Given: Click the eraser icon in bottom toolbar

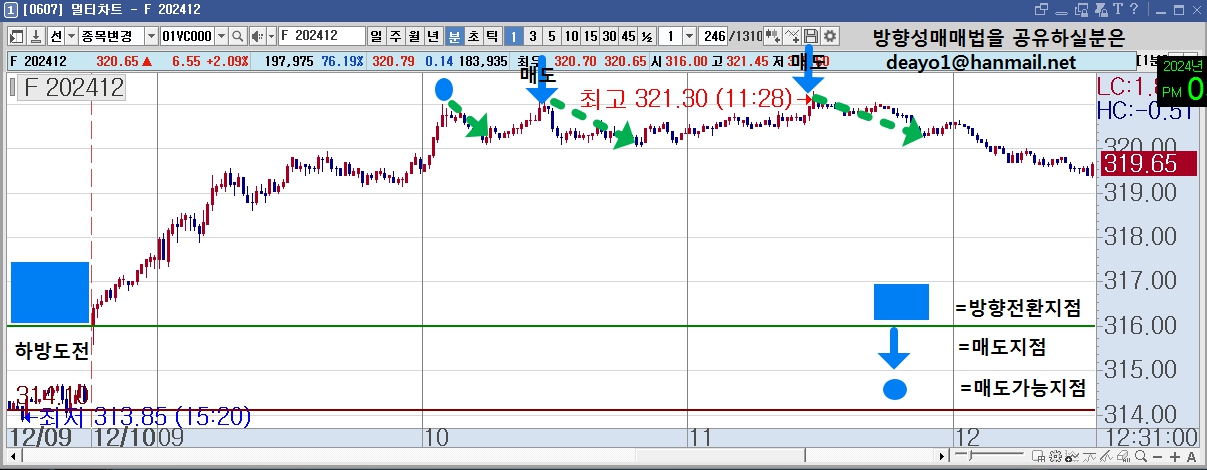Looking at the screenshot, I should click(1123, 457).
